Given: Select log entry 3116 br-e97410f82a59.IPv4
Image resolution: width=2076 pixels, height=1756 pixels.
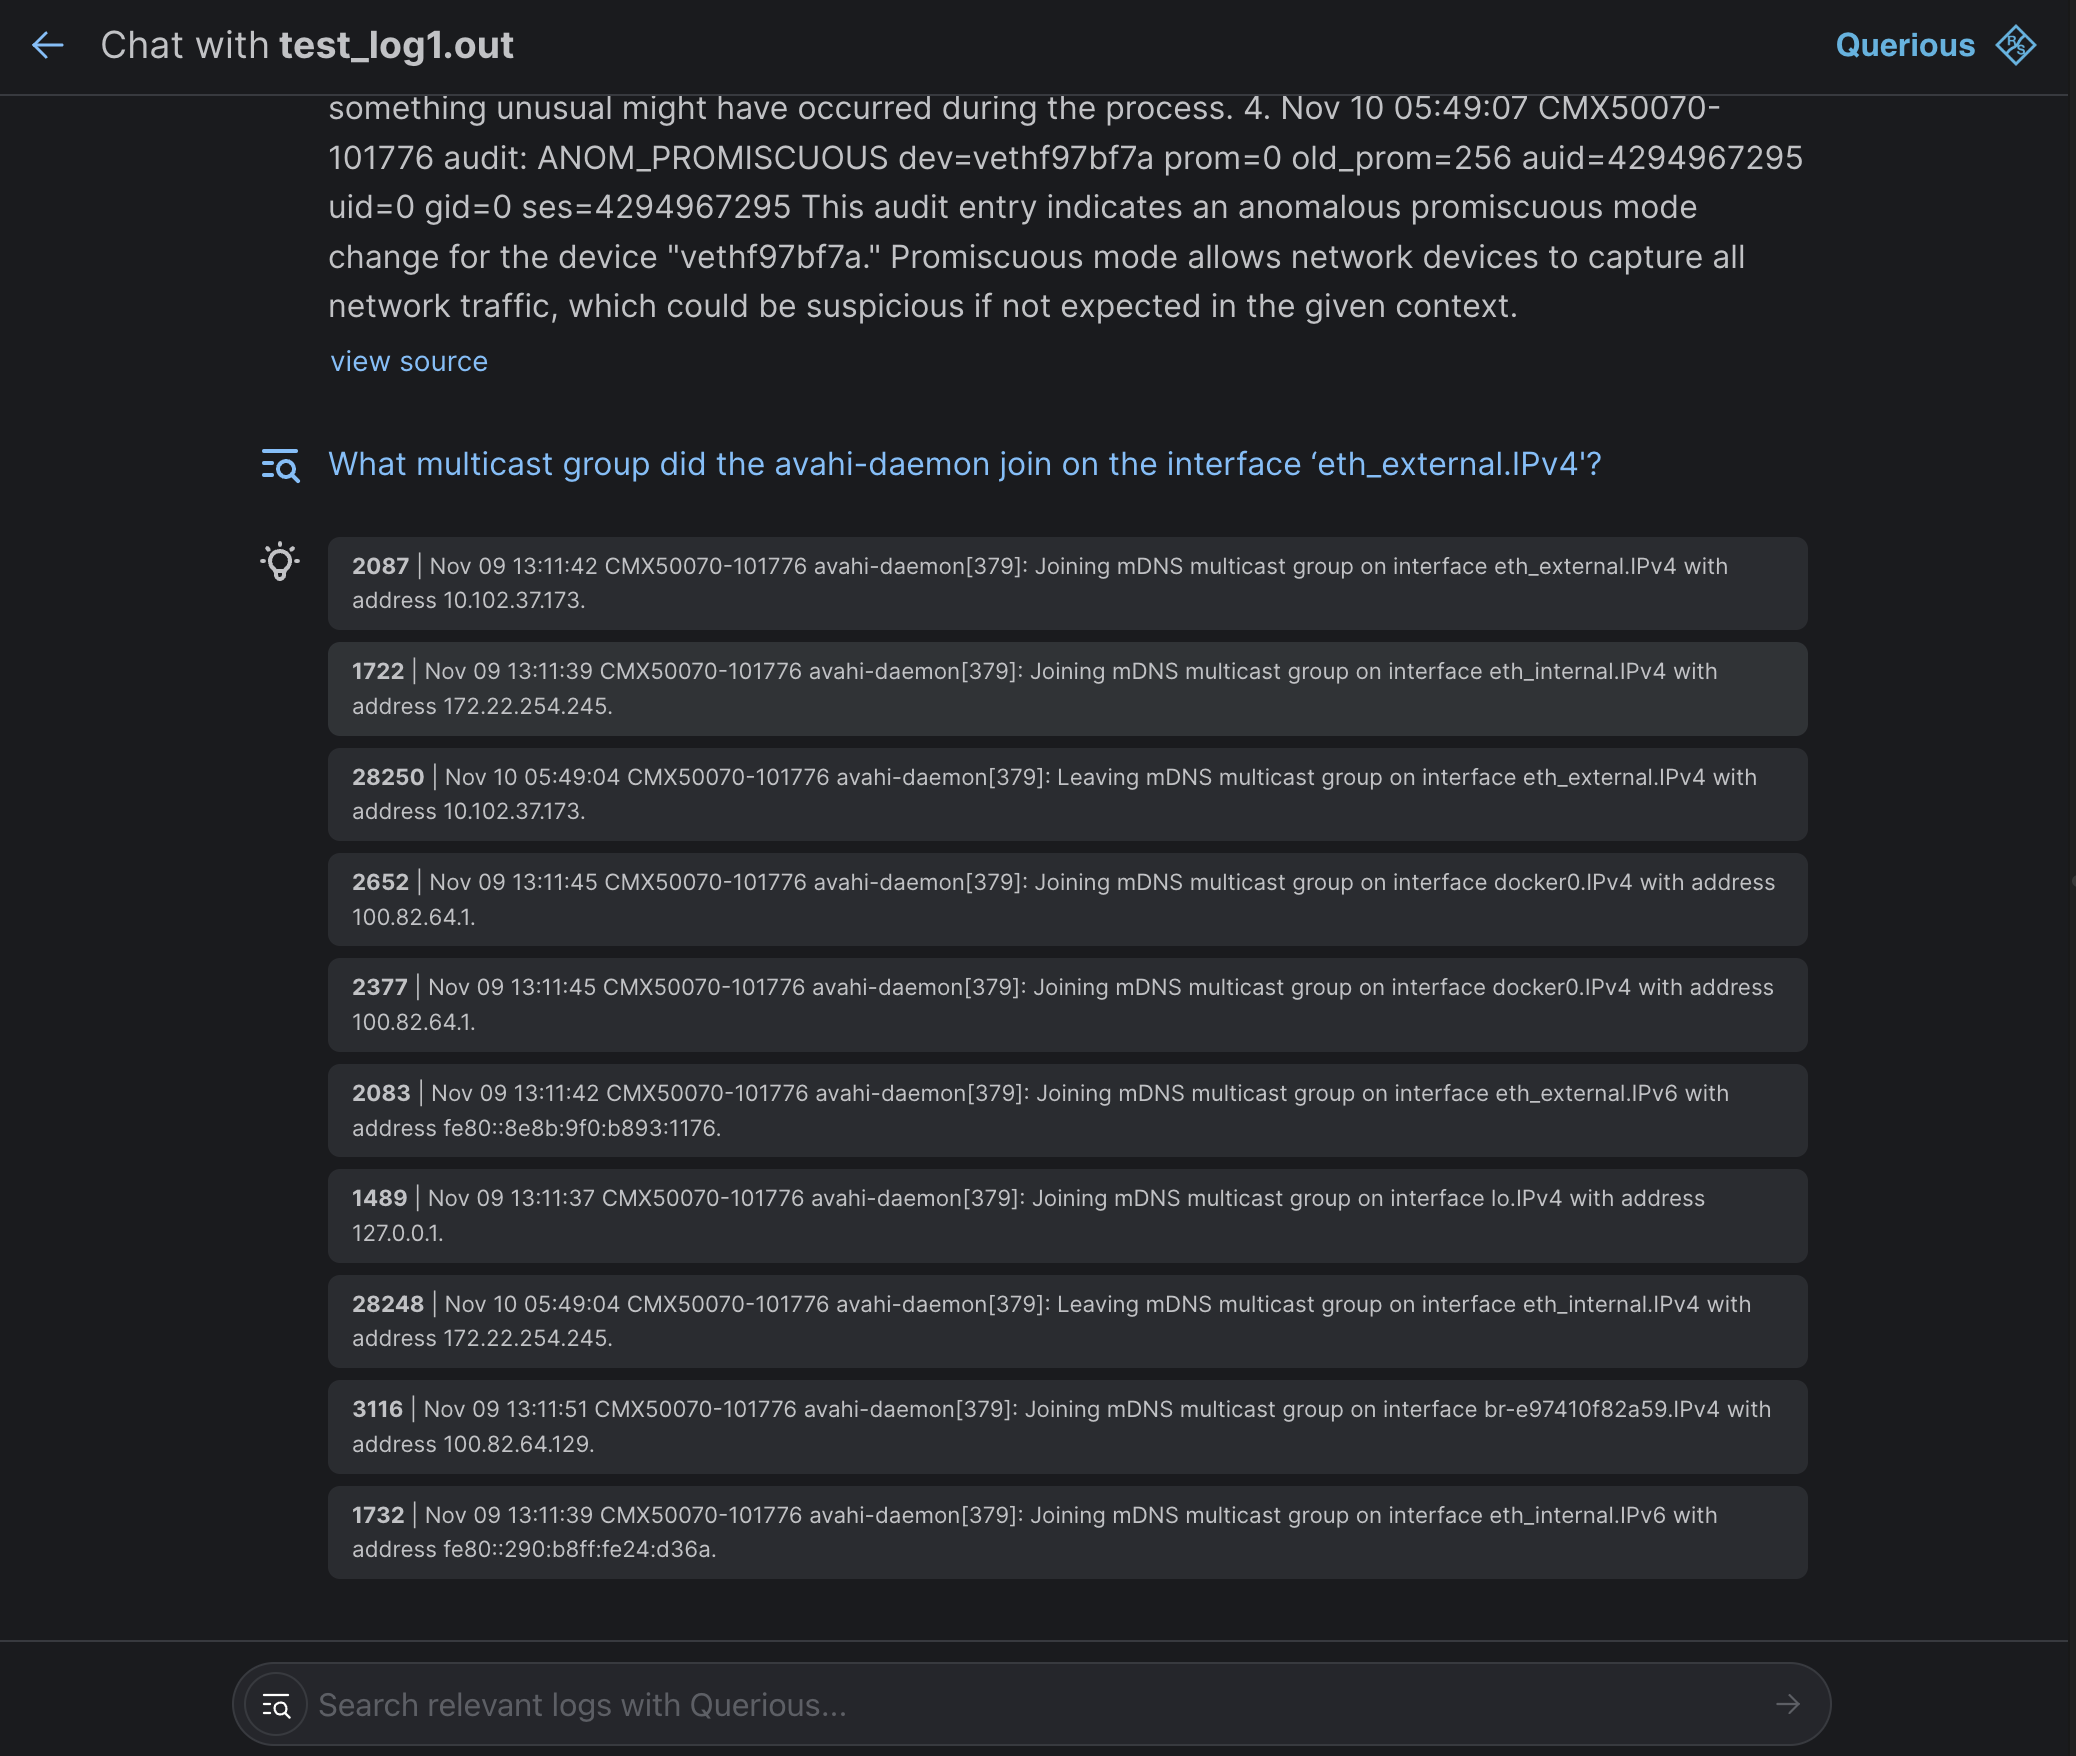Looking at the screenshot, I should pyautogui.click(x=1067, y=1426).
